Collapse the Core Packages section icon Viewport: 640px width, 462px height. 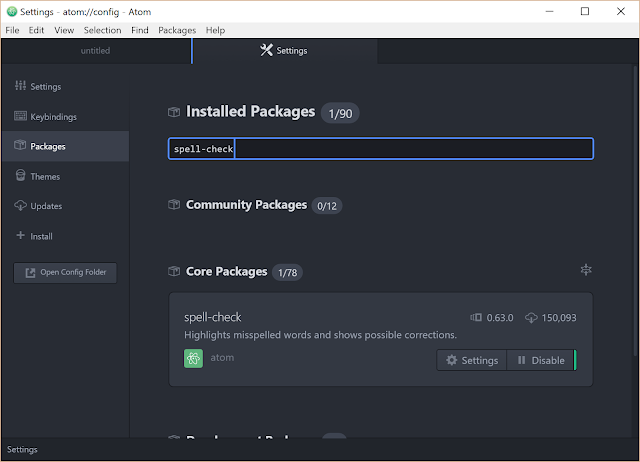click(x=586, y=270)
